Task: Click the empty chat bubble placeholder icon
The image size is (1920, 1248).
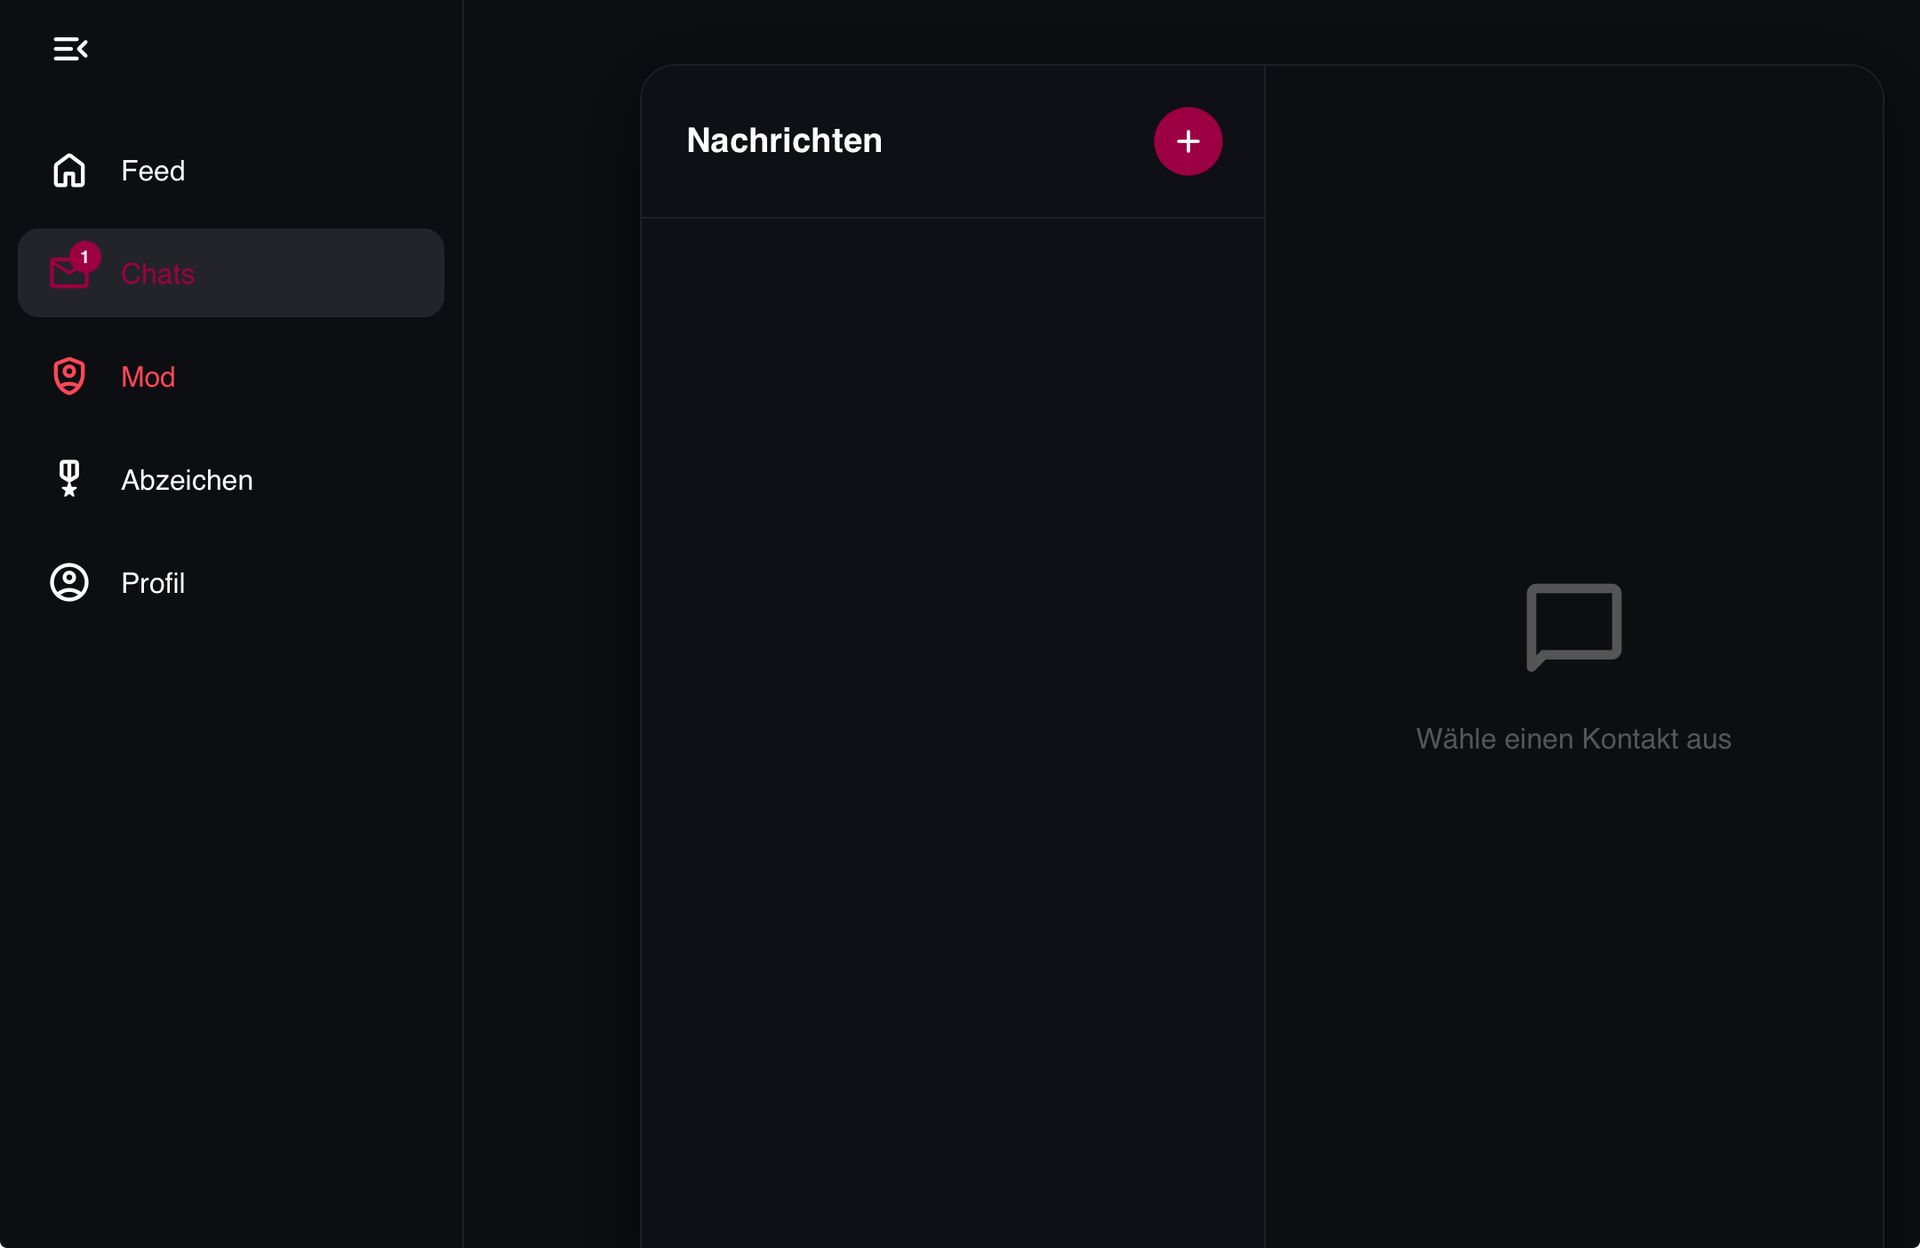Action: point(1573,626)
